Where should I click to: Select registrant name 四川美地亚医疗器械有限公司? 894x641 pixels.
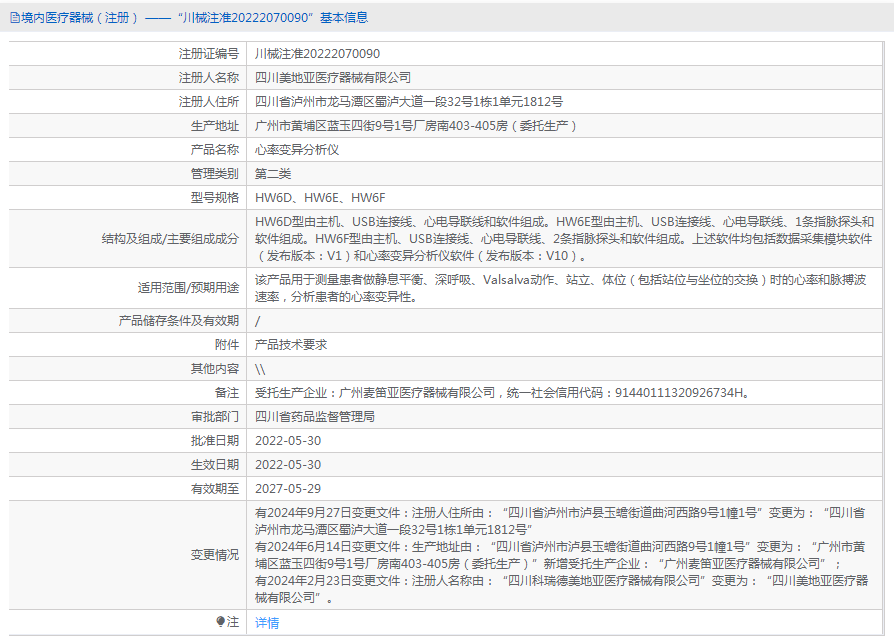pos(333,77)
